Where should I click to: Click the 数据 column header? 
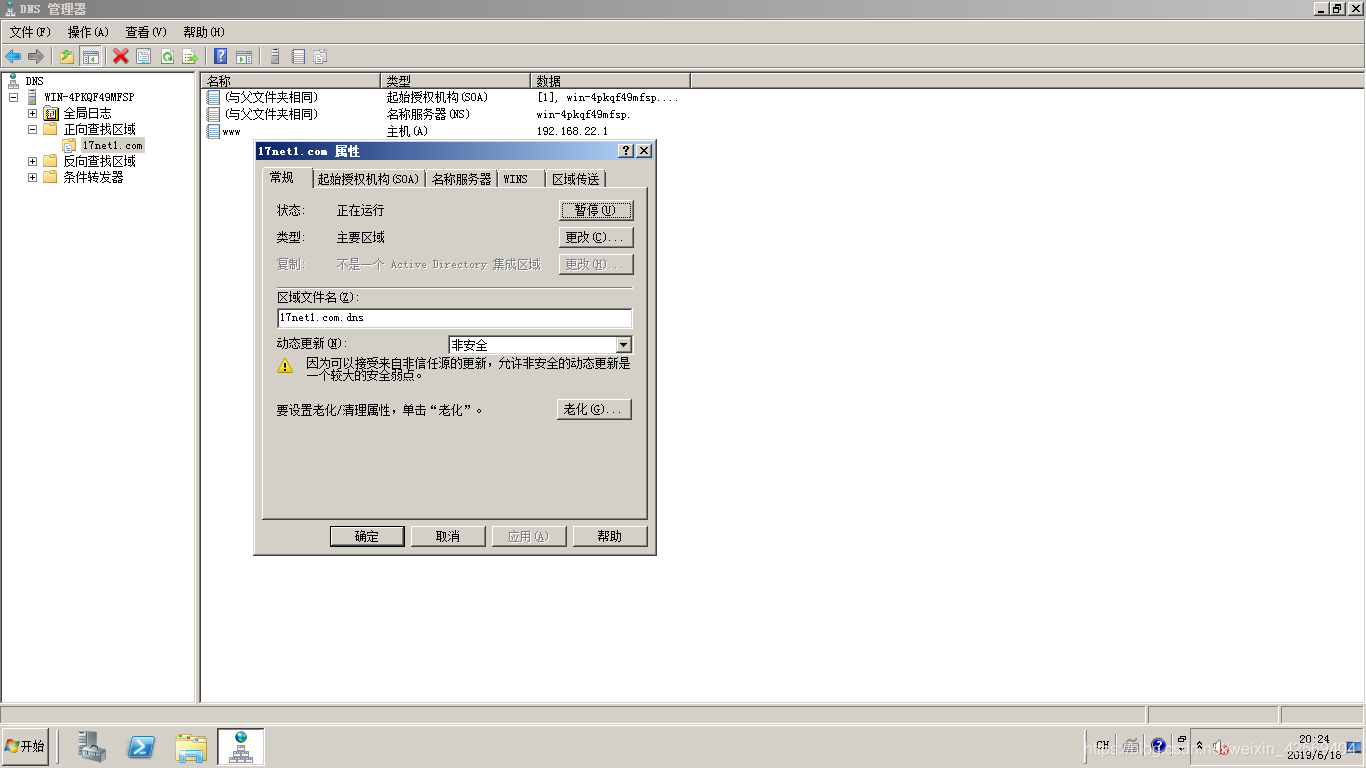[x=610, y=81]
